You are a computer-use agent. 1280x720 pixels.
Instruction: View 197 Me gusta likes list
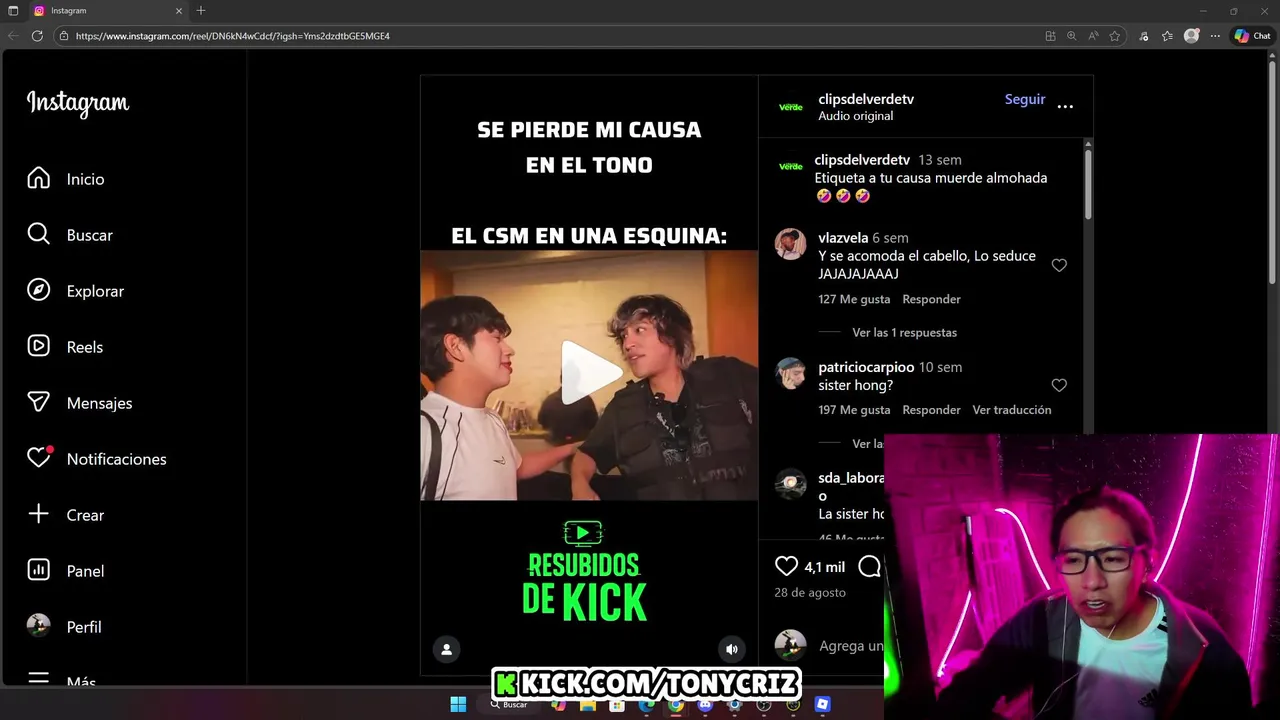pos(854,410)
